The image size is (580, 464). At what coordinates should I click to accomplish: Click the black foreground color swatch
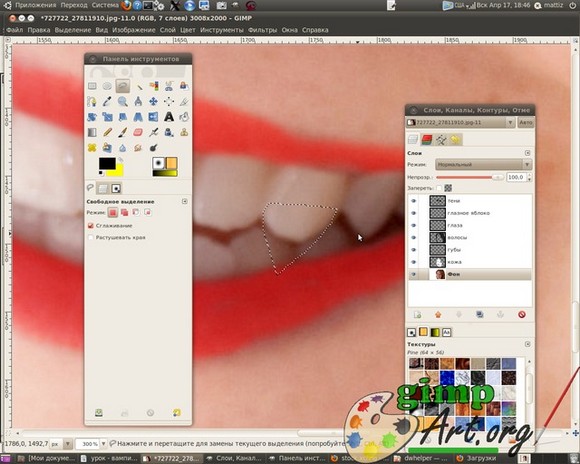click(107, 163)
